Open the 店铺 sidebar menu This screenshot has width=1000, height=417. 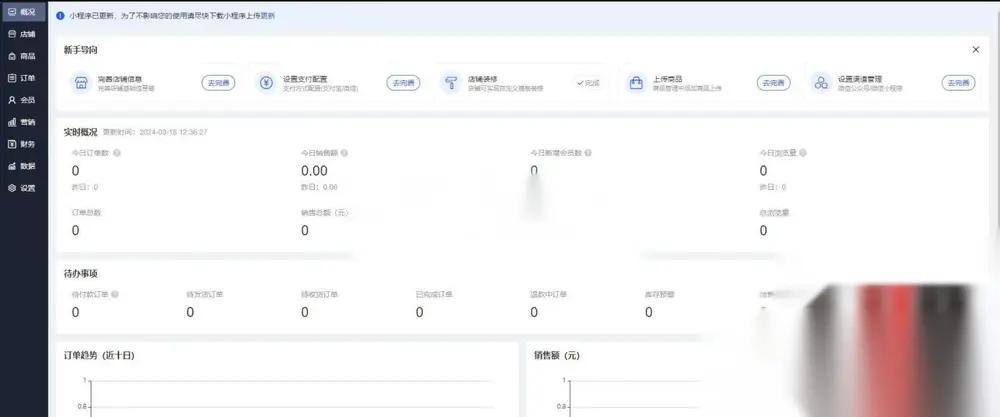pos(23,34)
